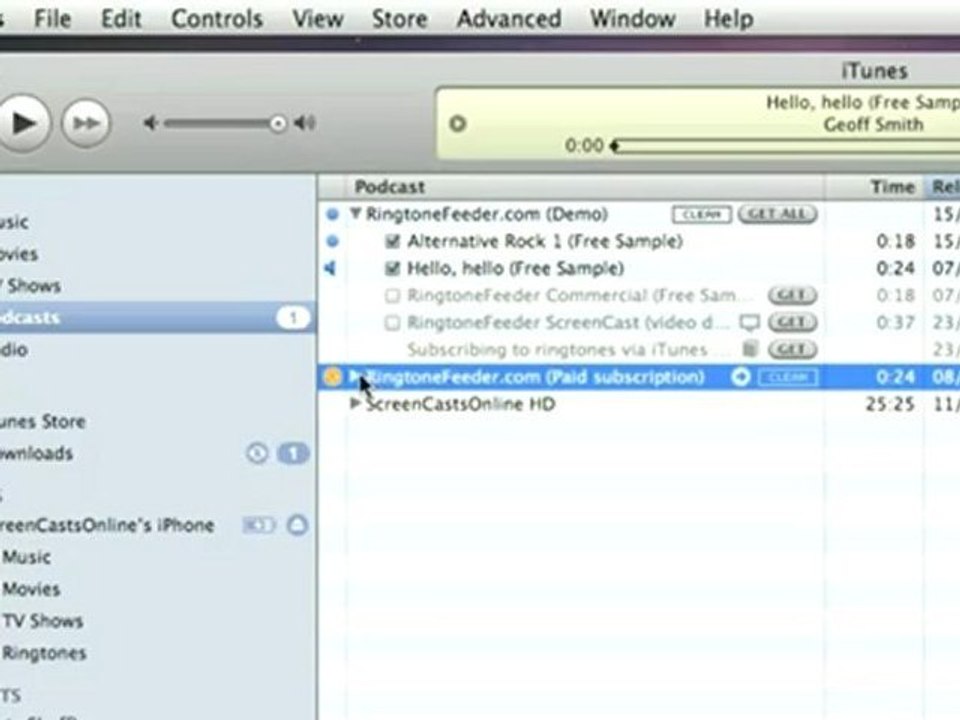
Task: Select ScreenCastsOnline's iPhone device
Action: (107, 525)
